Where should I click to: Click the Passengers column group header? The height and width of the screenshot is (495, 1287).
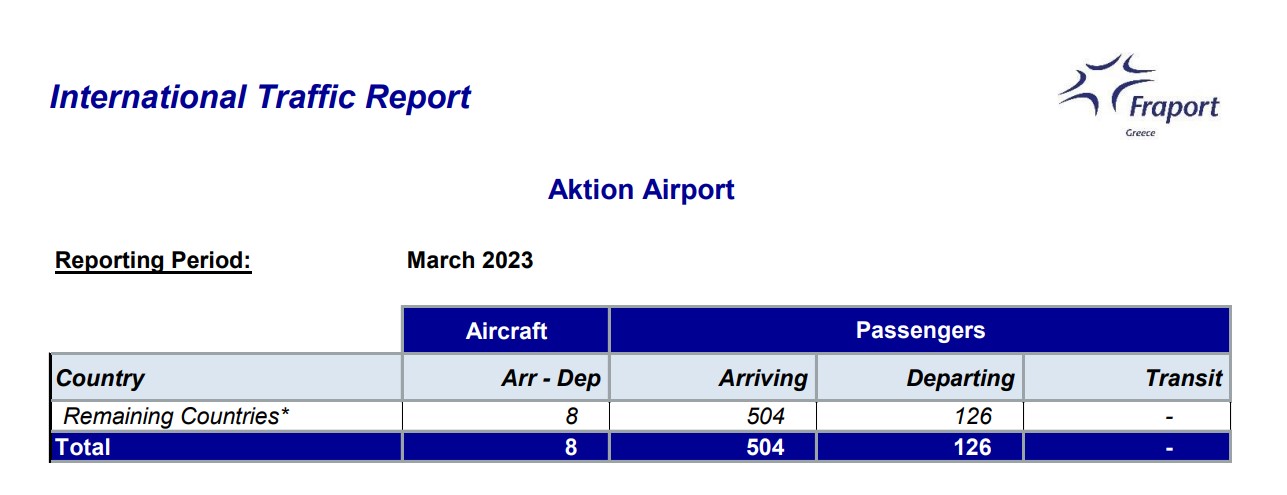[x=920, y=330]
